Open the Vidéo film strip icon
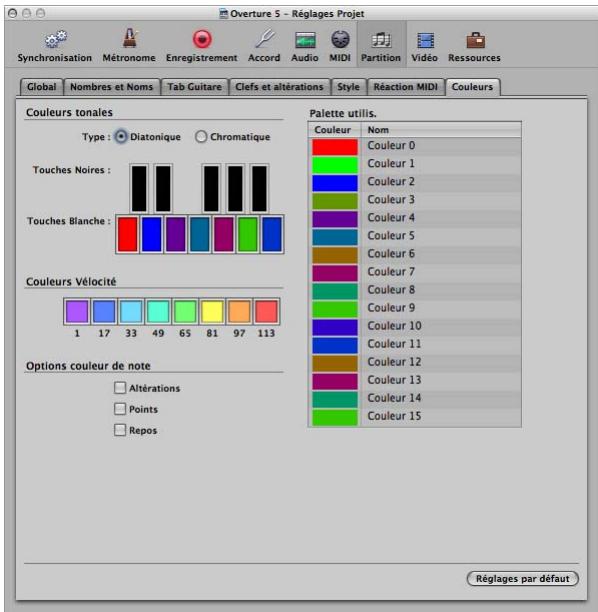The image size is (598, 612). [x=425, y=40]
